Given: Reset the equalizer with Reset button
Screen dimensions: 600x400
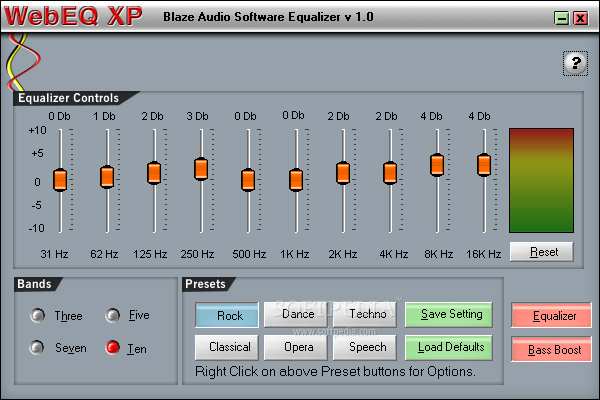Looking at the screenshot, I should (x=542, y=252).
